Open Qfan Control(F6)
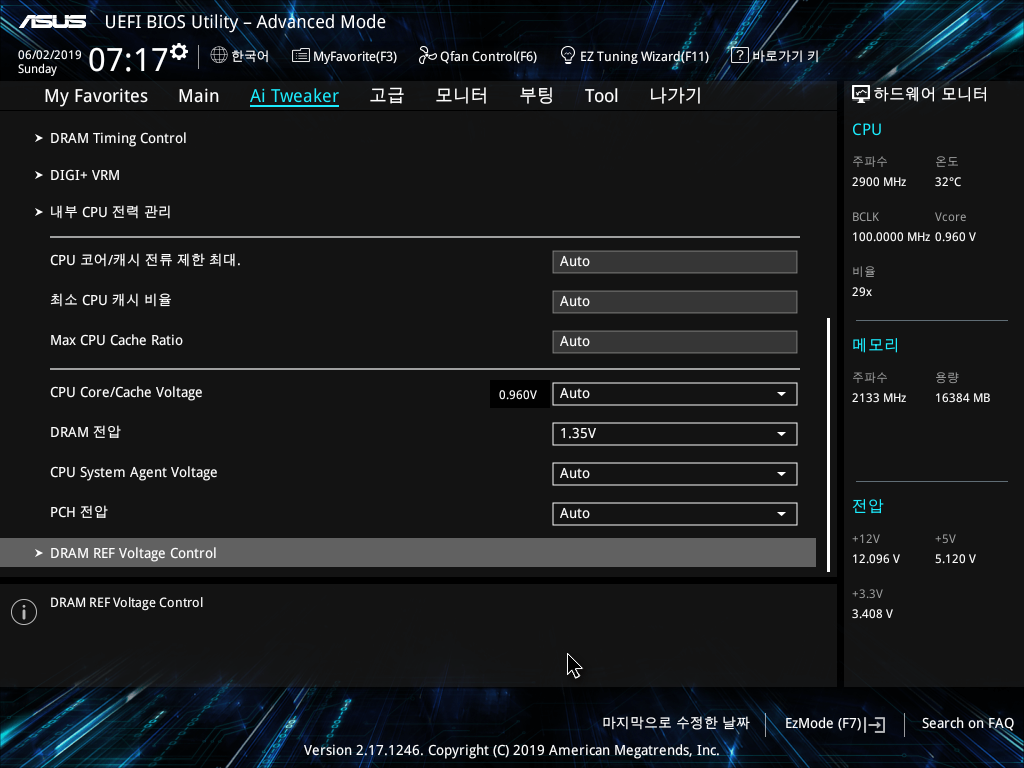Image resolution: width=1024 pixels, height=768 pixels. tap(478, 56)
